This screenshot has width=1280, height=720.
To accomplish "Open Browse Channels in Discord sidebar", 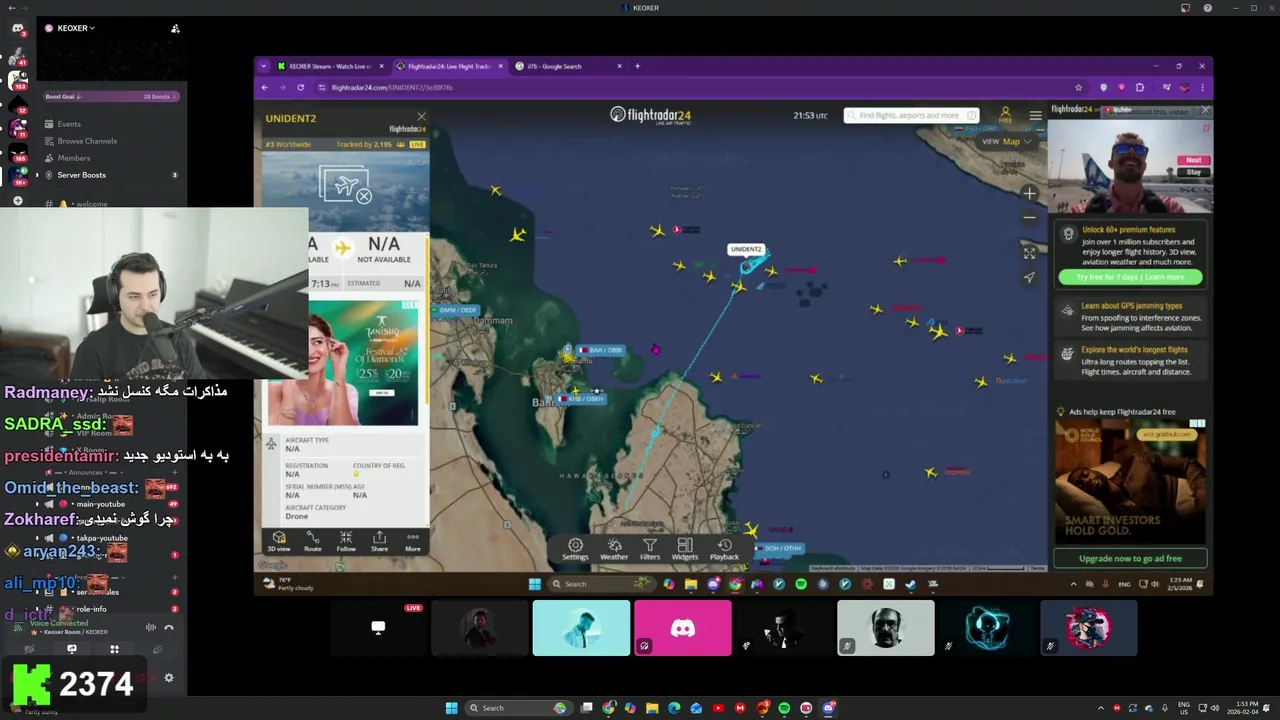I will click(87, 141).
